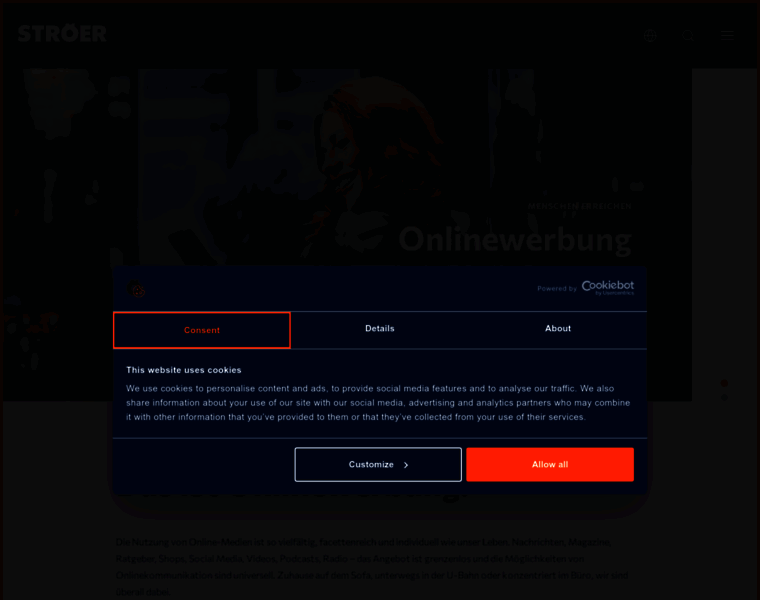Select the red slide indicator dot

tap(724, 383)
